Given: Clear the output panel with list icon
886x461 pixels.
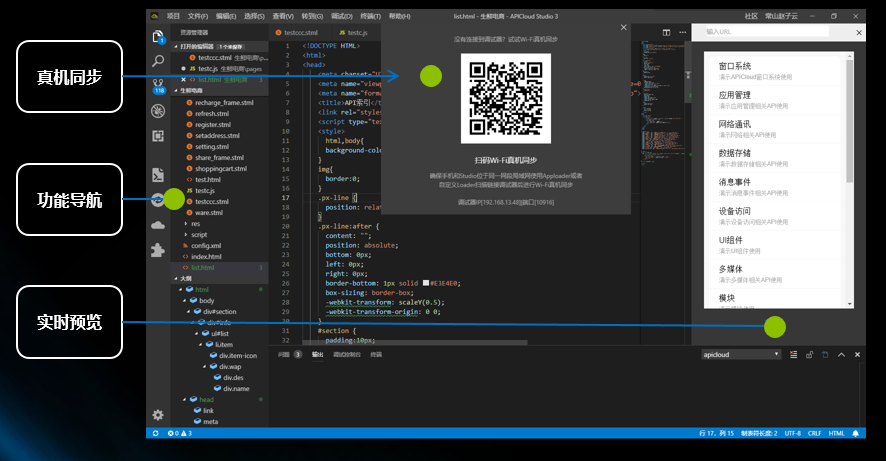Looking at the screenshot, I should 793,354.
